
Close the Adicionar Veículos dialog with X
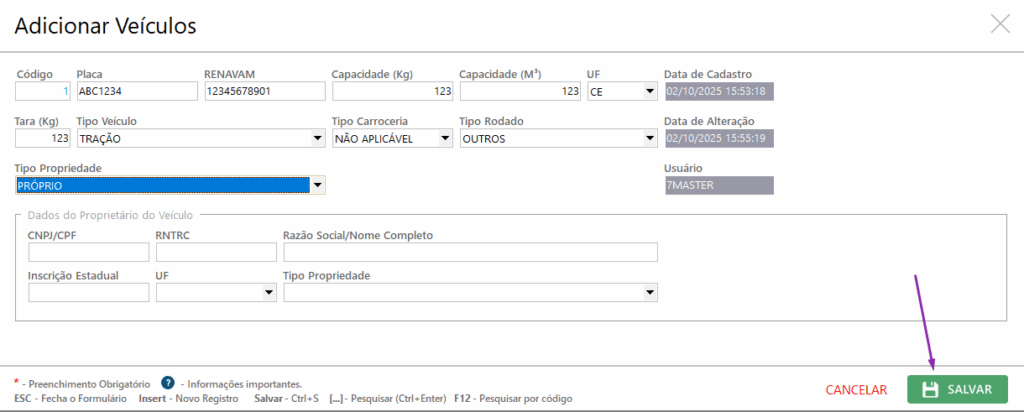coord(1000,24)
